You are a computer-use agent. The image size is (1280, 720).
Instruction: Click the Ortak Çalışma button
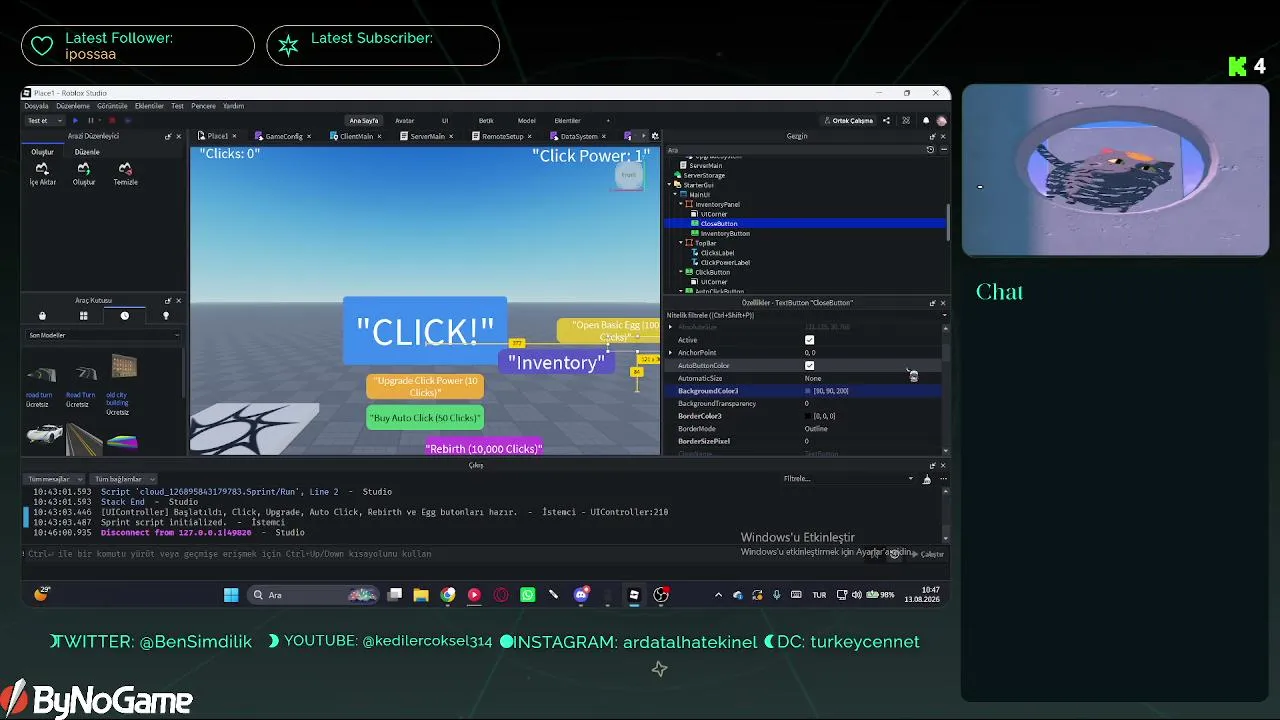[x=848, y=120]
